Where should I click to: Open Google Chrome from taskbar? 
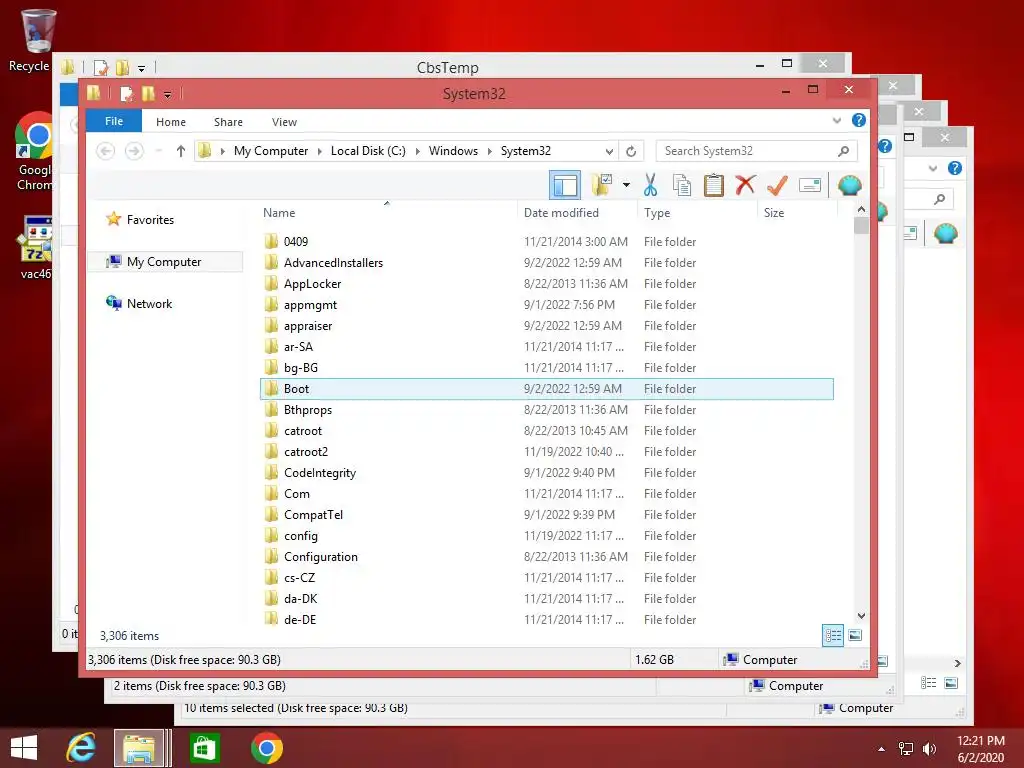click(266, 748)
